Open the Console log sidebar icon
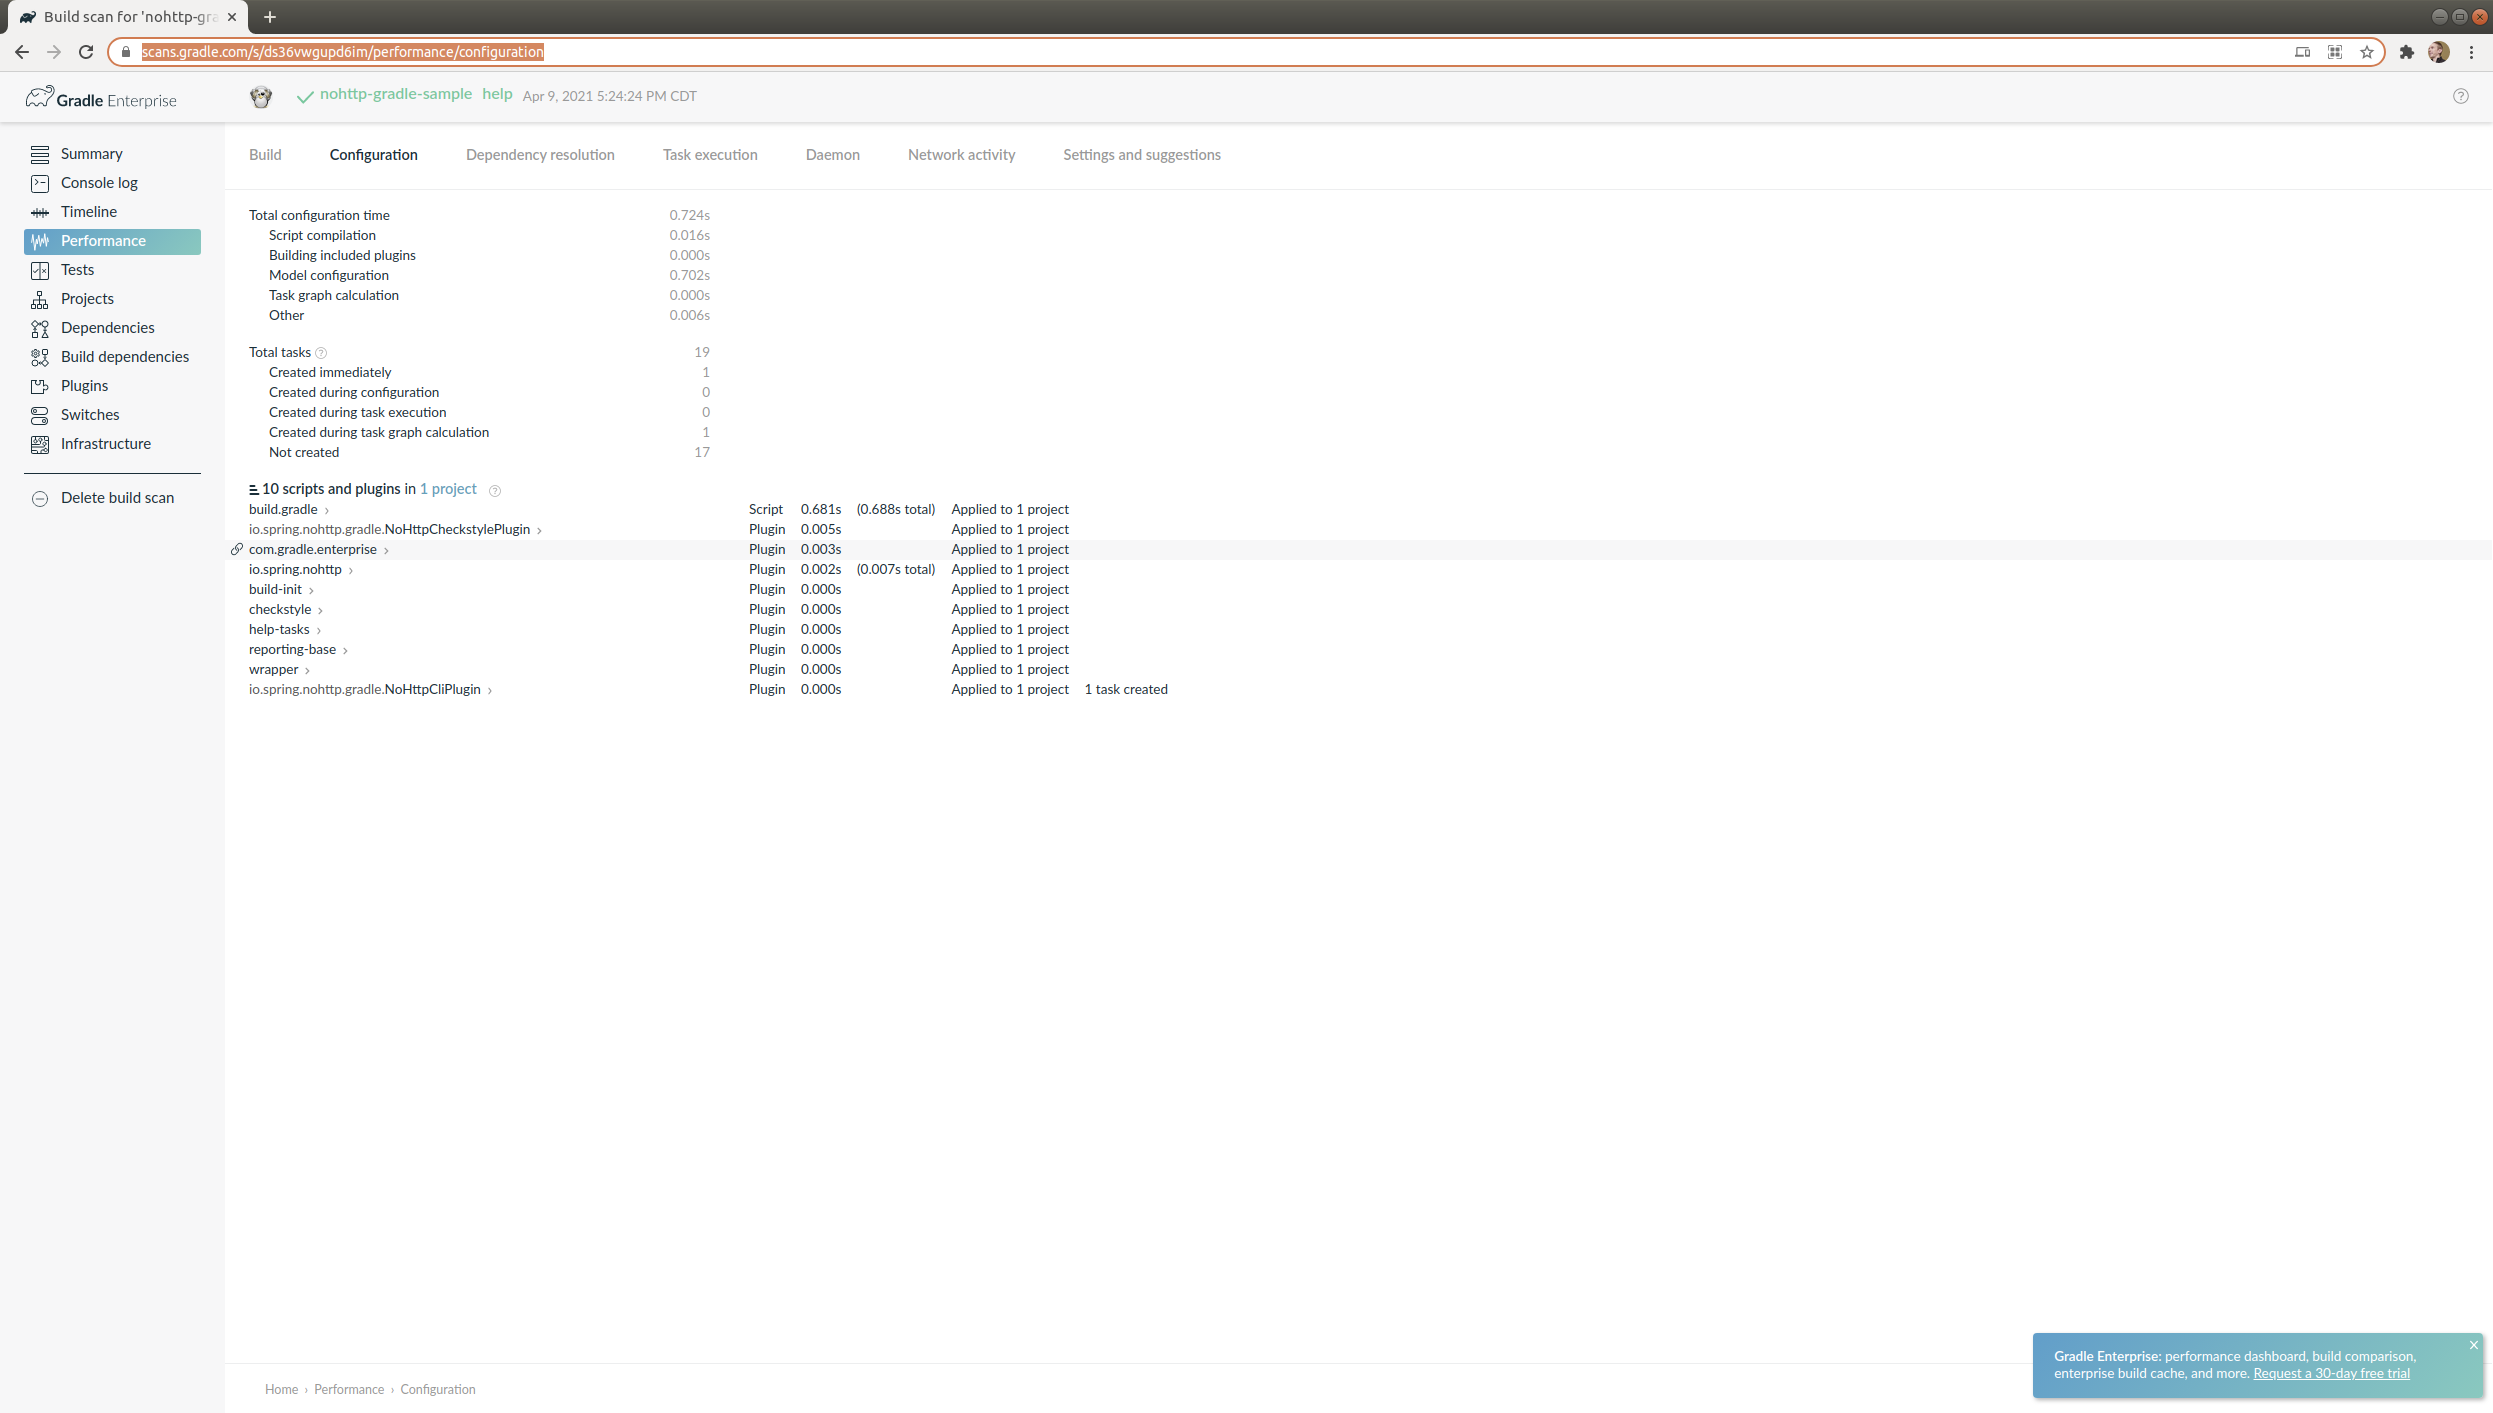Viewport: 2493px width, 1413px height. 40,183
